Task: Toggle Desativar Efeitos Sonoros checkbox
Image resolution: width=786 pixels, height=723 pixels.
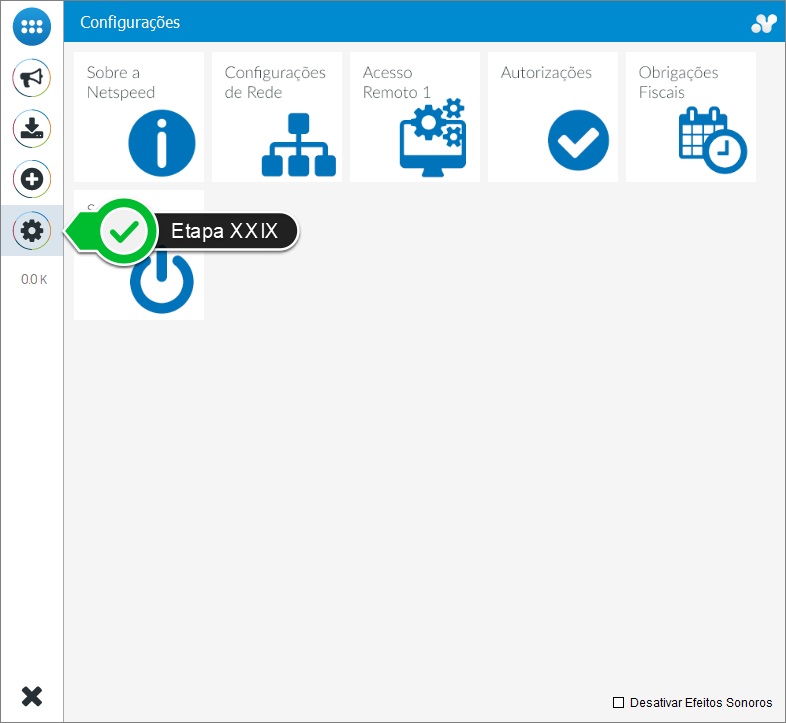Action: 619,702
